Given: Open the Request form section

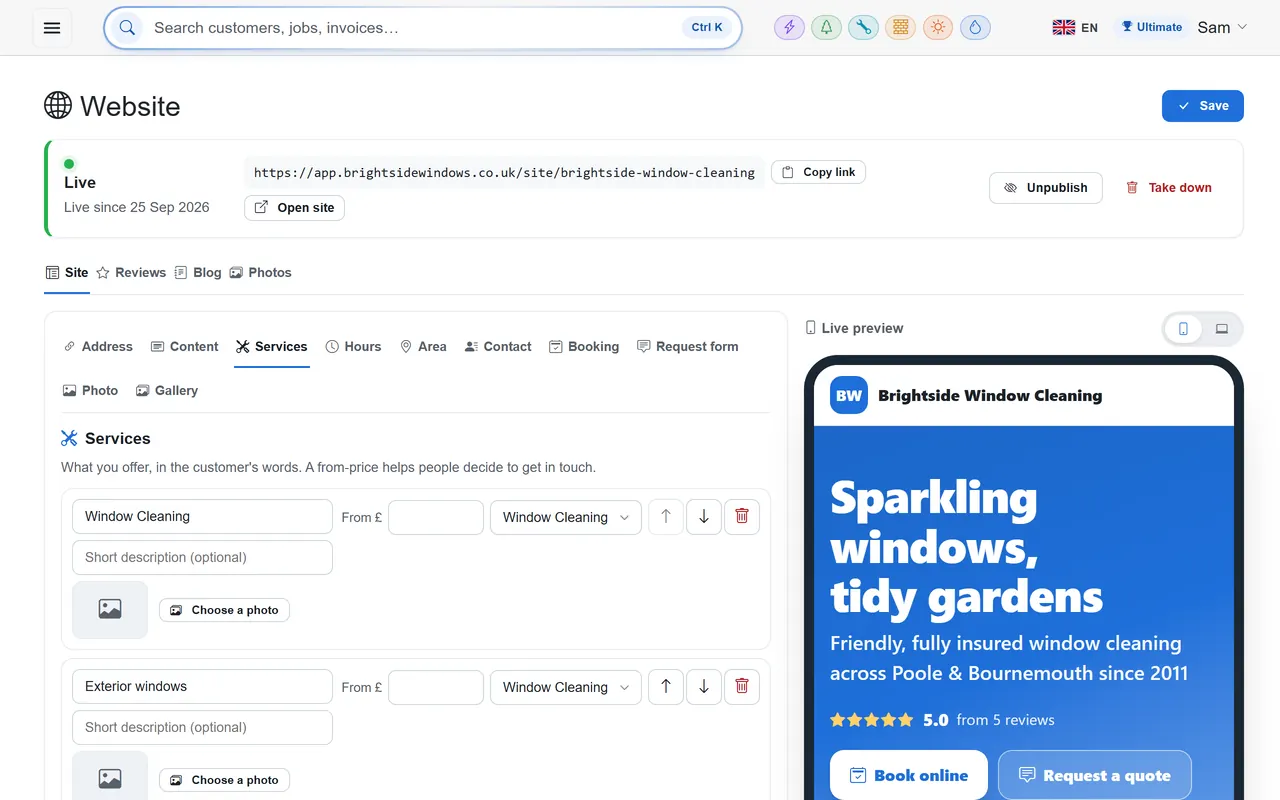Looking at the screenshot, I should point(688,346).
